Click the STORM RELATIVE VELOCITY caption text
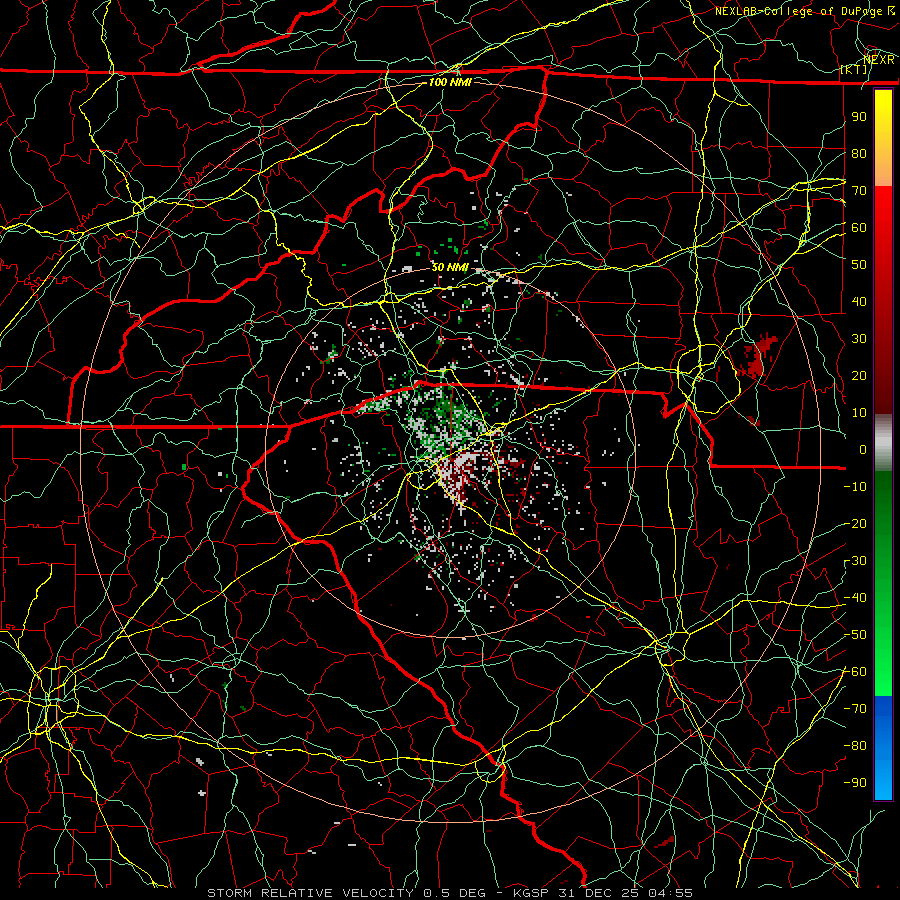This screenshot has width=900, height=900. coord(310,893)
